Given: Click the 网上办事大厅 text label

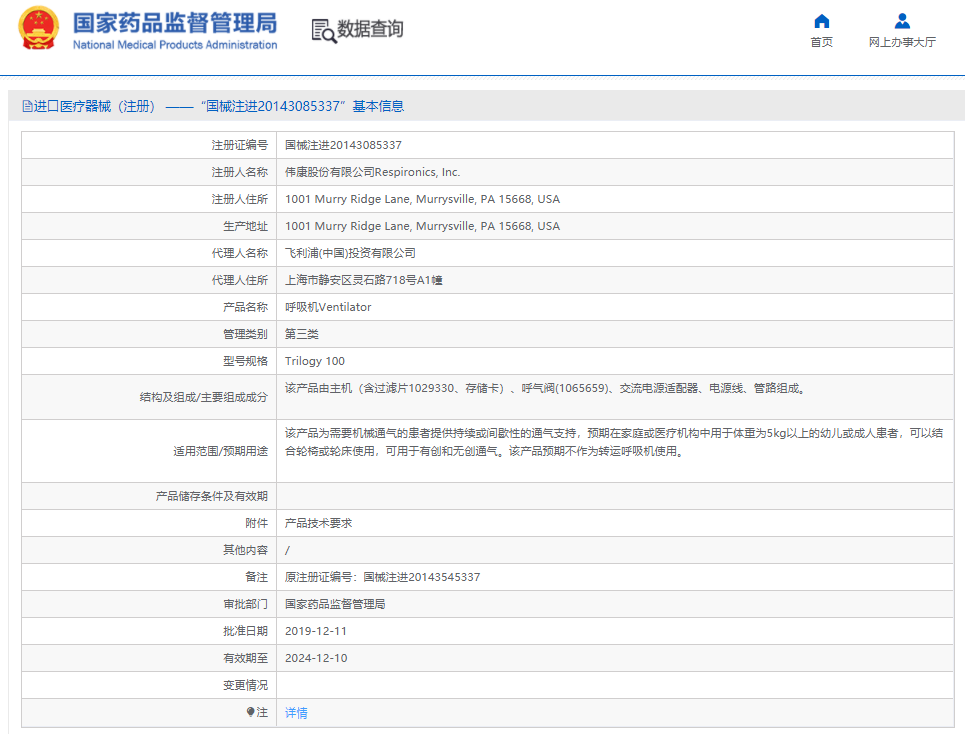Looking at the screenshot, I should pyautogui.click(x=902, y=42).
